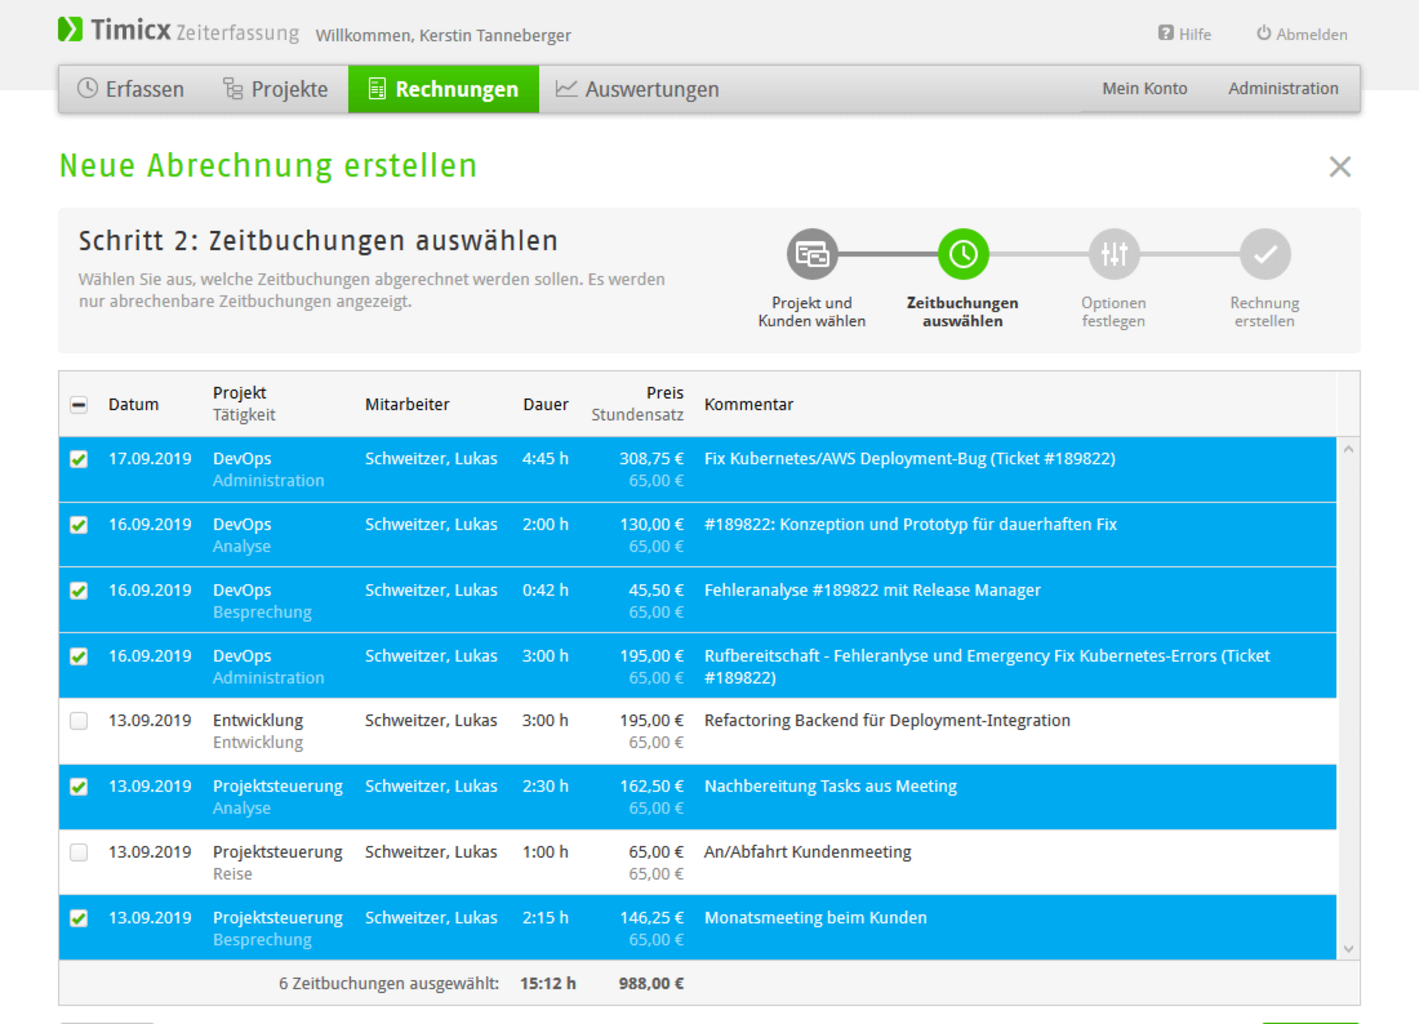This screenshot has height=1024, width=1419.
Task: Open Hilfe help icon link
Action: 1166,33
